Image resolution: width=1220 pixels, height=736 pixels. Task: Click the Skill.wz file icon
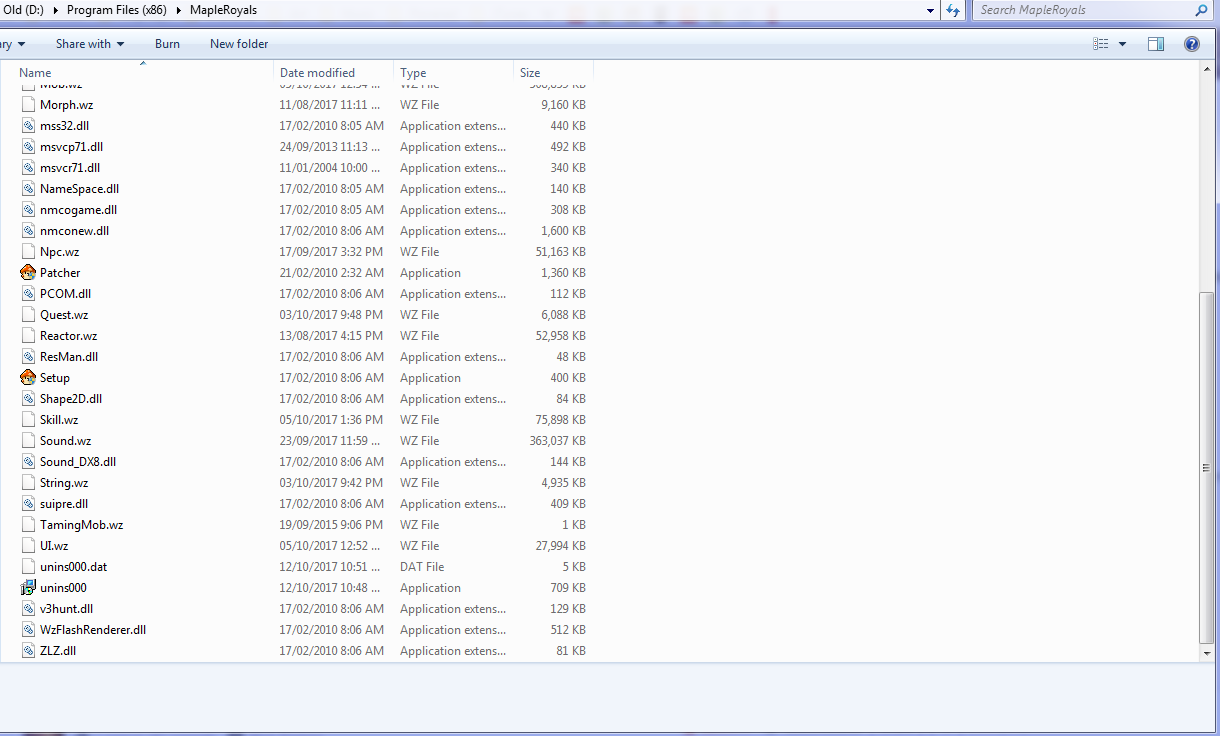[x=29, y=420]
